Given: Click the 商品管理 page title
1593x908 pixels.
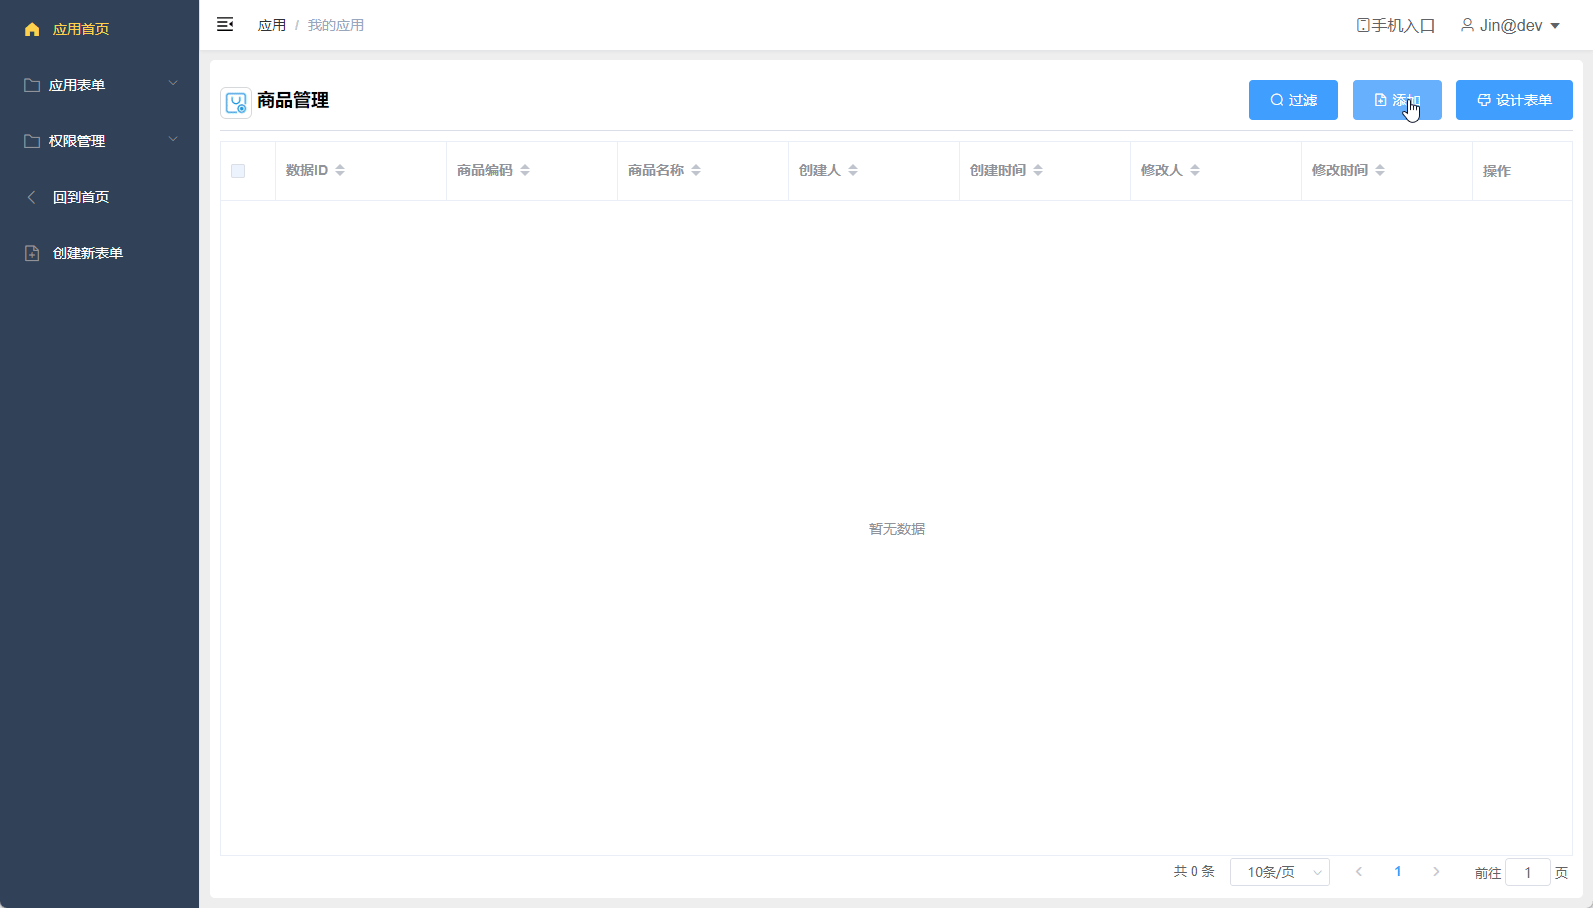Looking at the screenshot, I should [293, 100].
